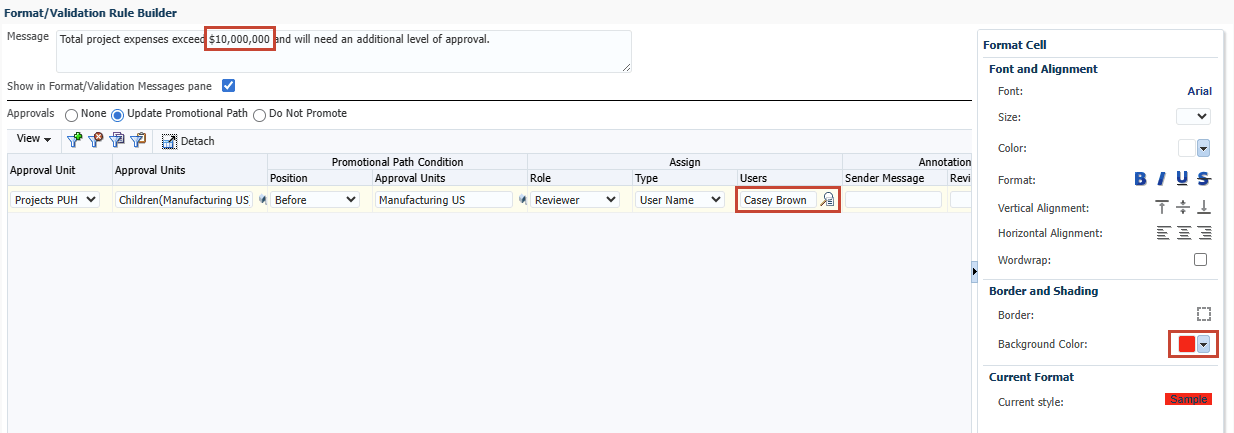Open user search next to Casey Brown
Screen dimensions: 1234x433
coord(827,200)
